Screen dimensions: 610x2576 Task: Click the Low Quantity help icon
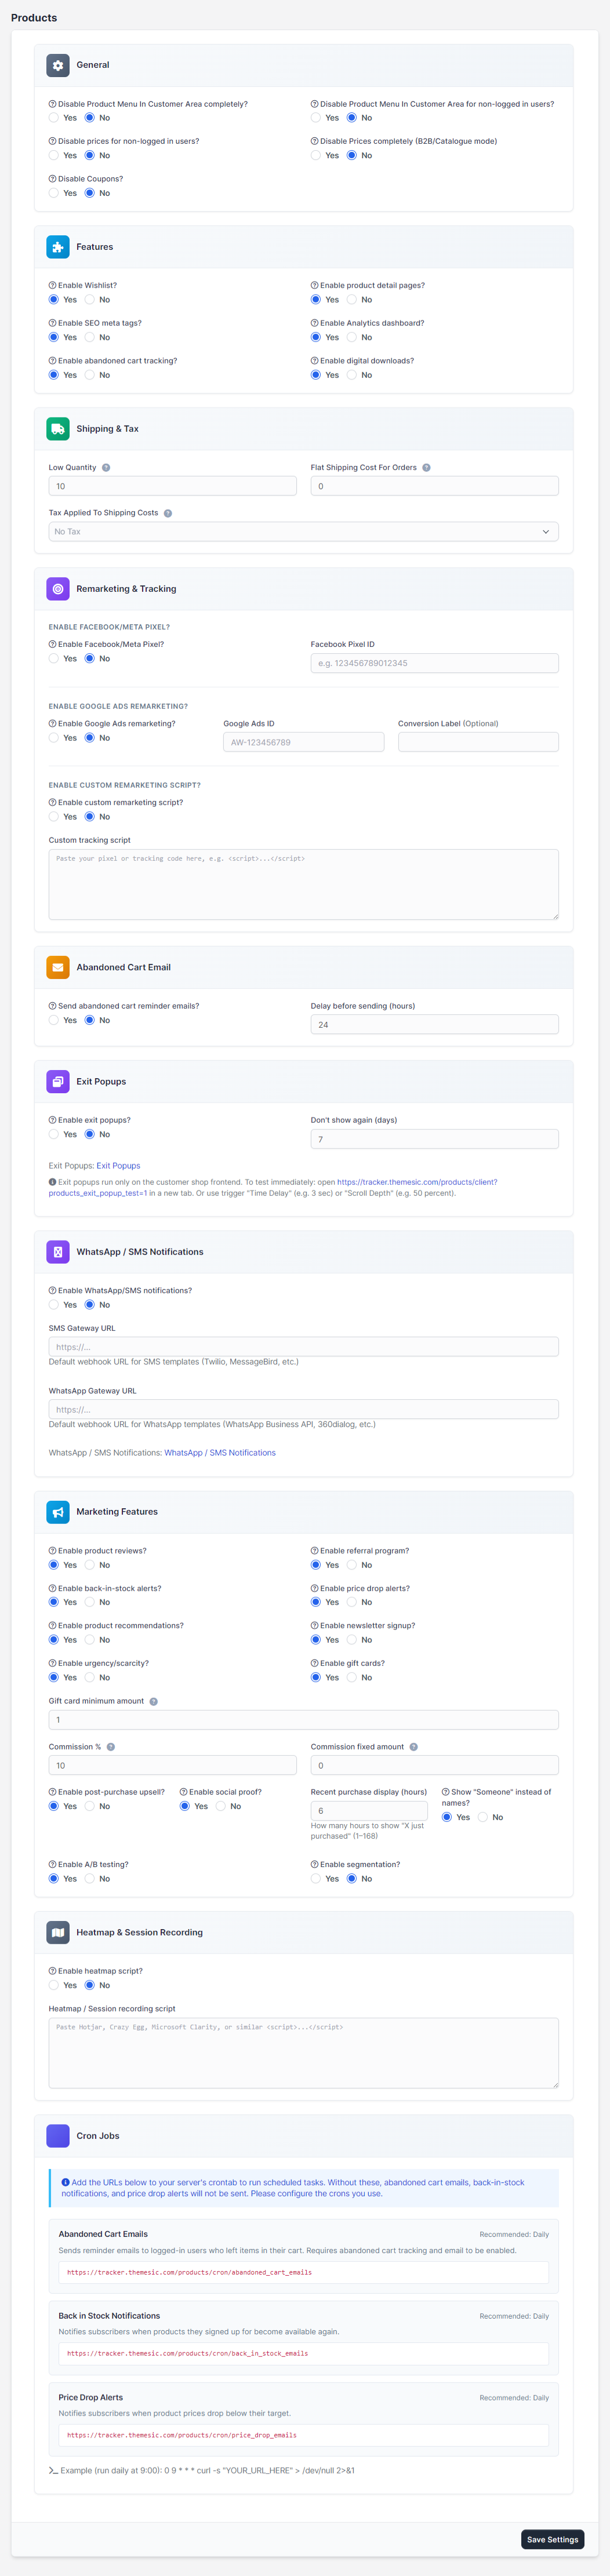click(106, 468)
